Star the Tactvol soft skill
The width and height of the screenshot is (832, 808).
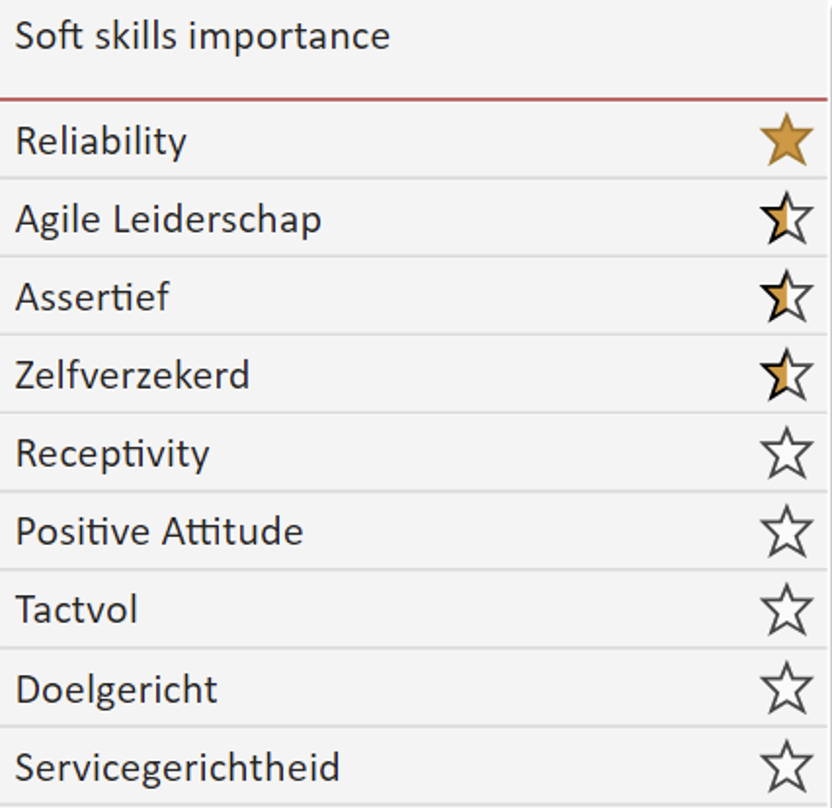pyautogui.click(x=786, y=610)
